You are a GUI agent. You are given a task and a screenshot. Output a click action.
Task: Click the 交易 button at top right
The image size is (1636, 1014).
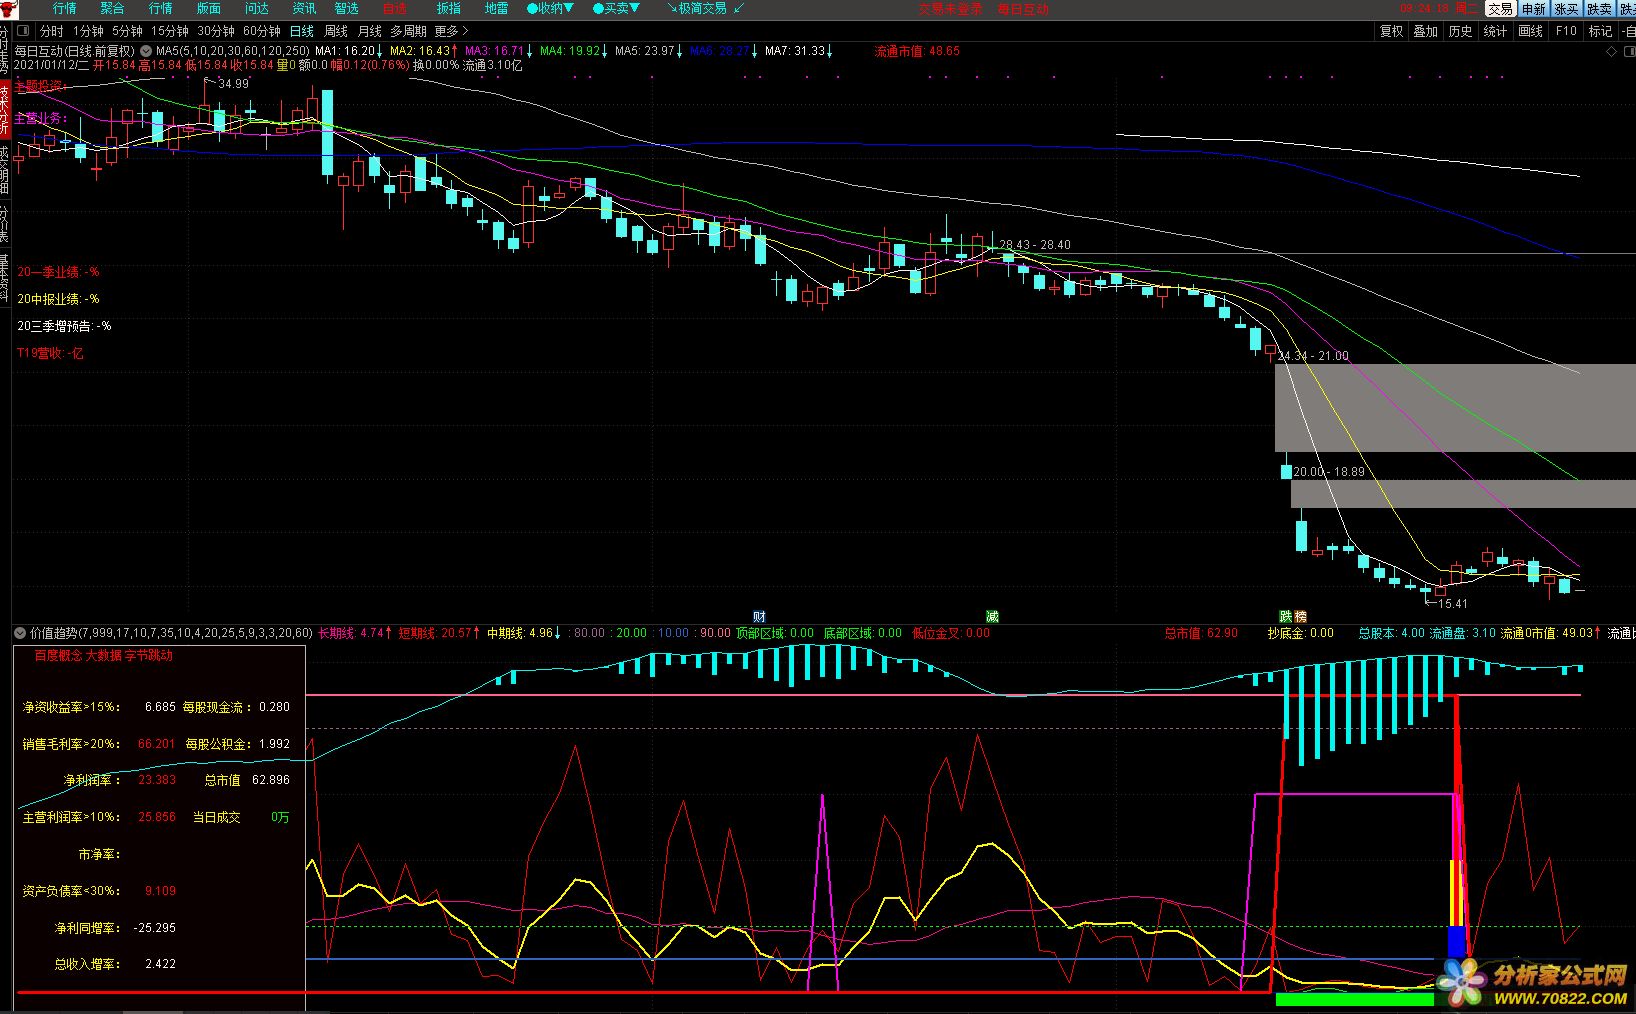1500,8
